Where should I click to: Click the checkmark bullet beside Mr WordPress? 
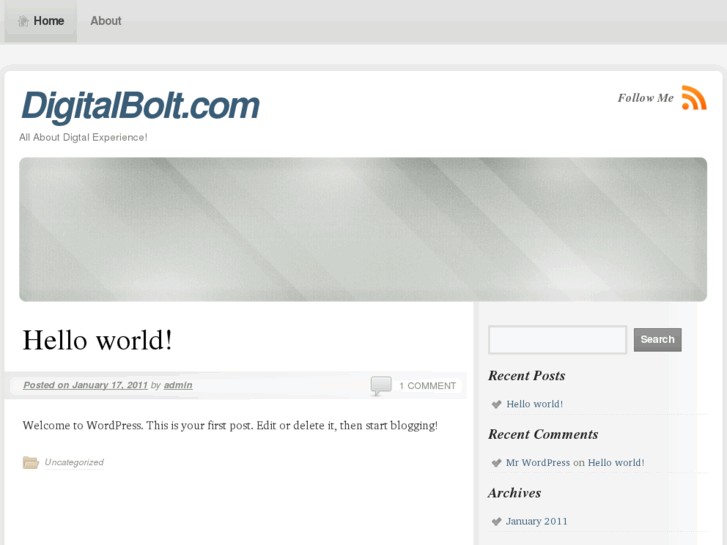(x=496, y=463)
